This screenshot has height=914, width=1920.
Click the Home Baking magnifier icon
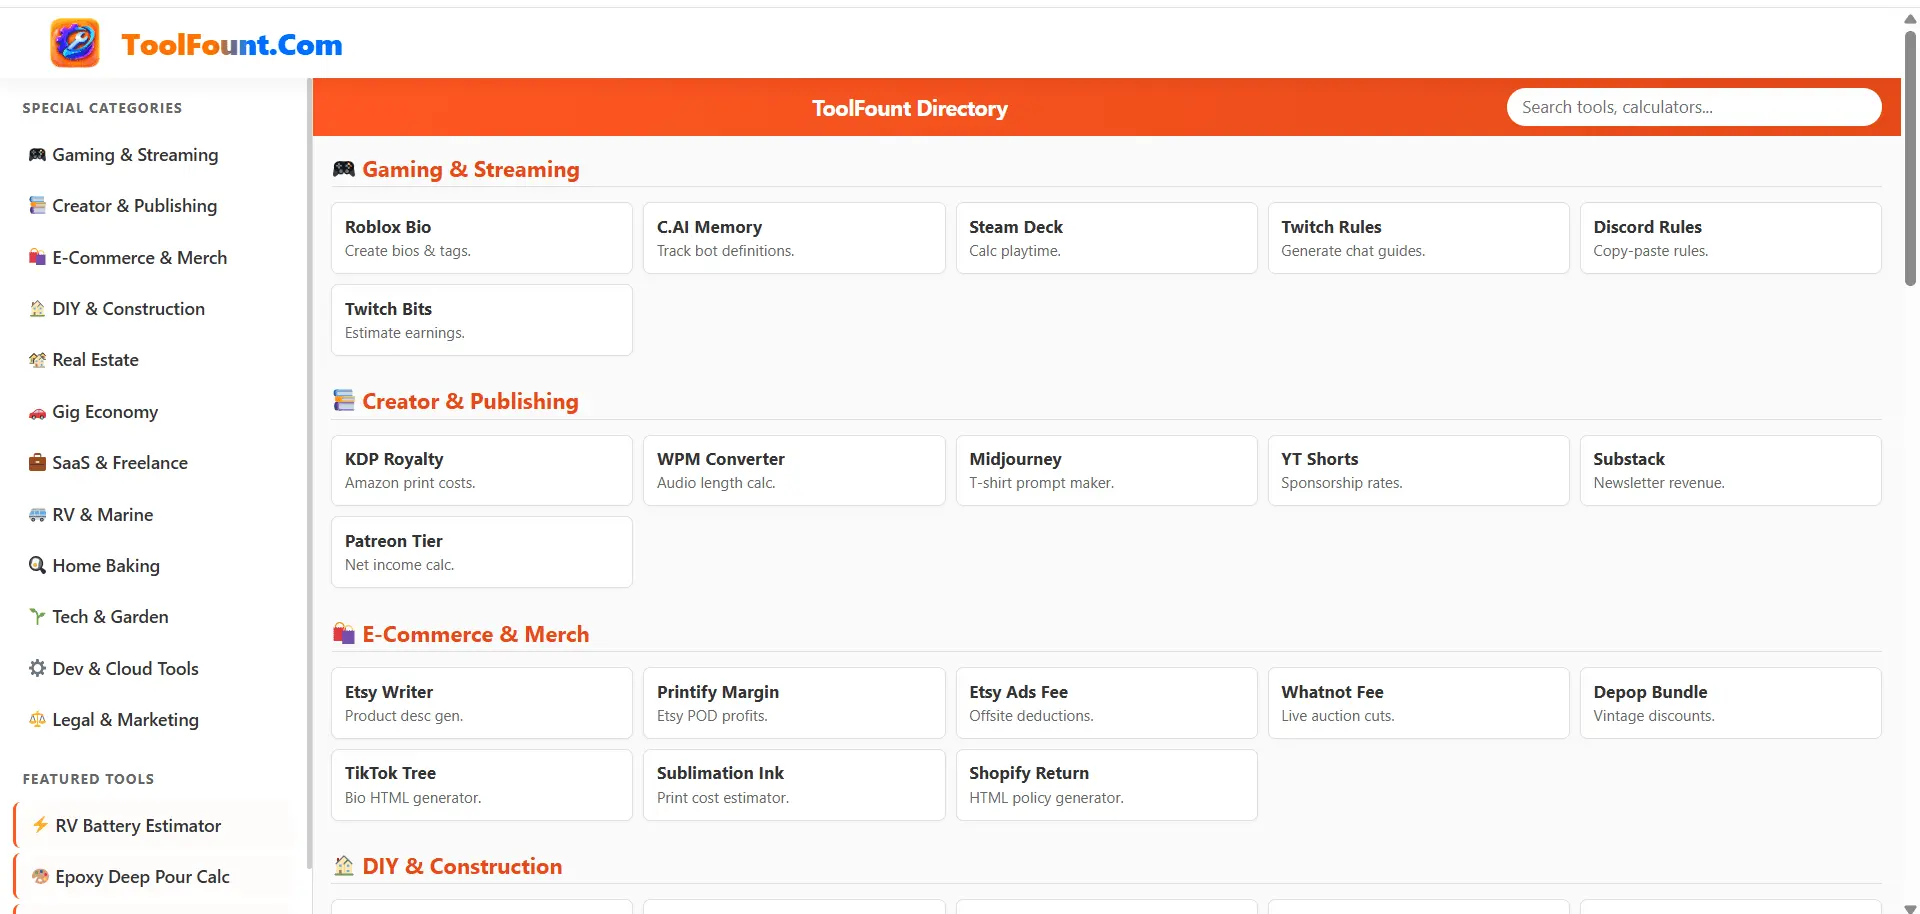(x=37, y=566)
